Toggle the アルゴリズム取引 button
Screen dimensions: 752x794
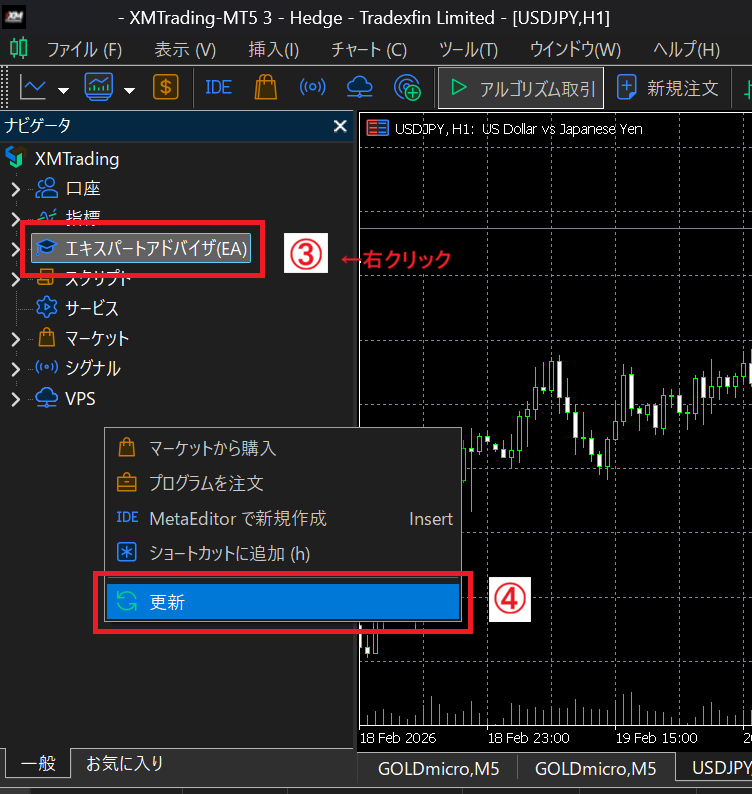(520, 88)
